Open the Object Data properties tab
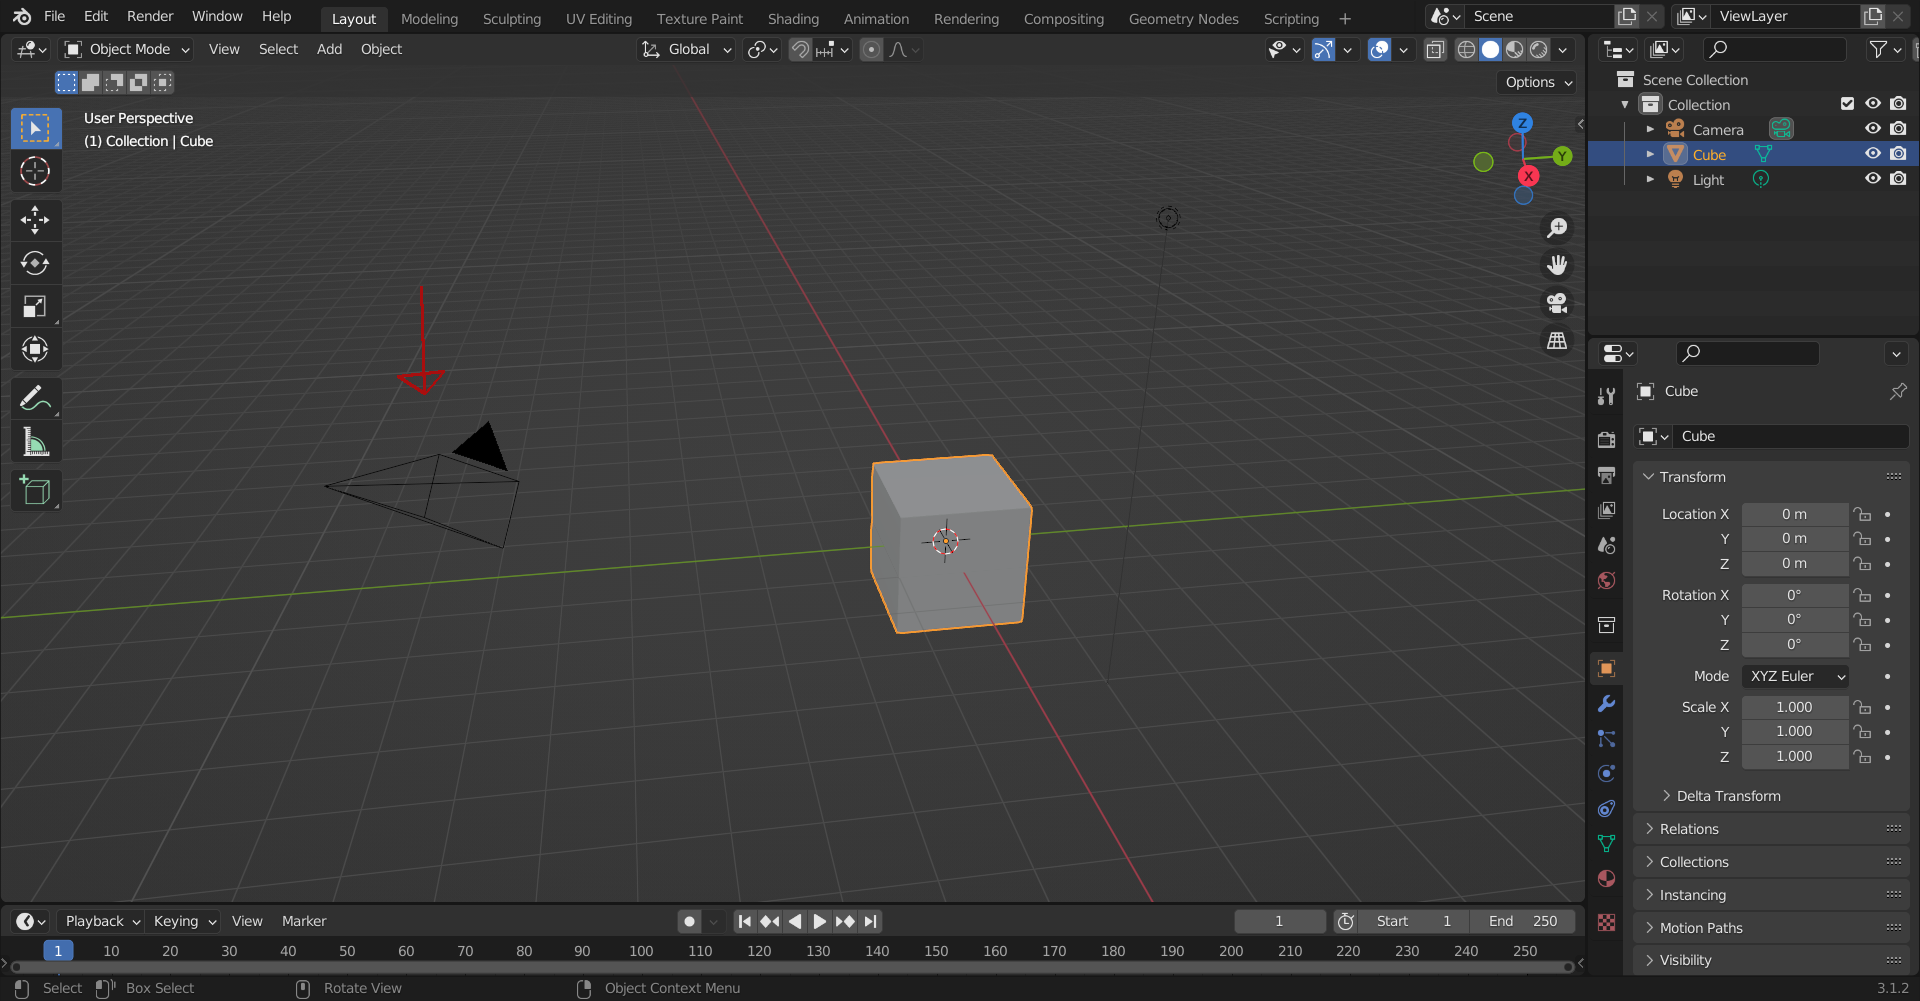 point(1606,843)
